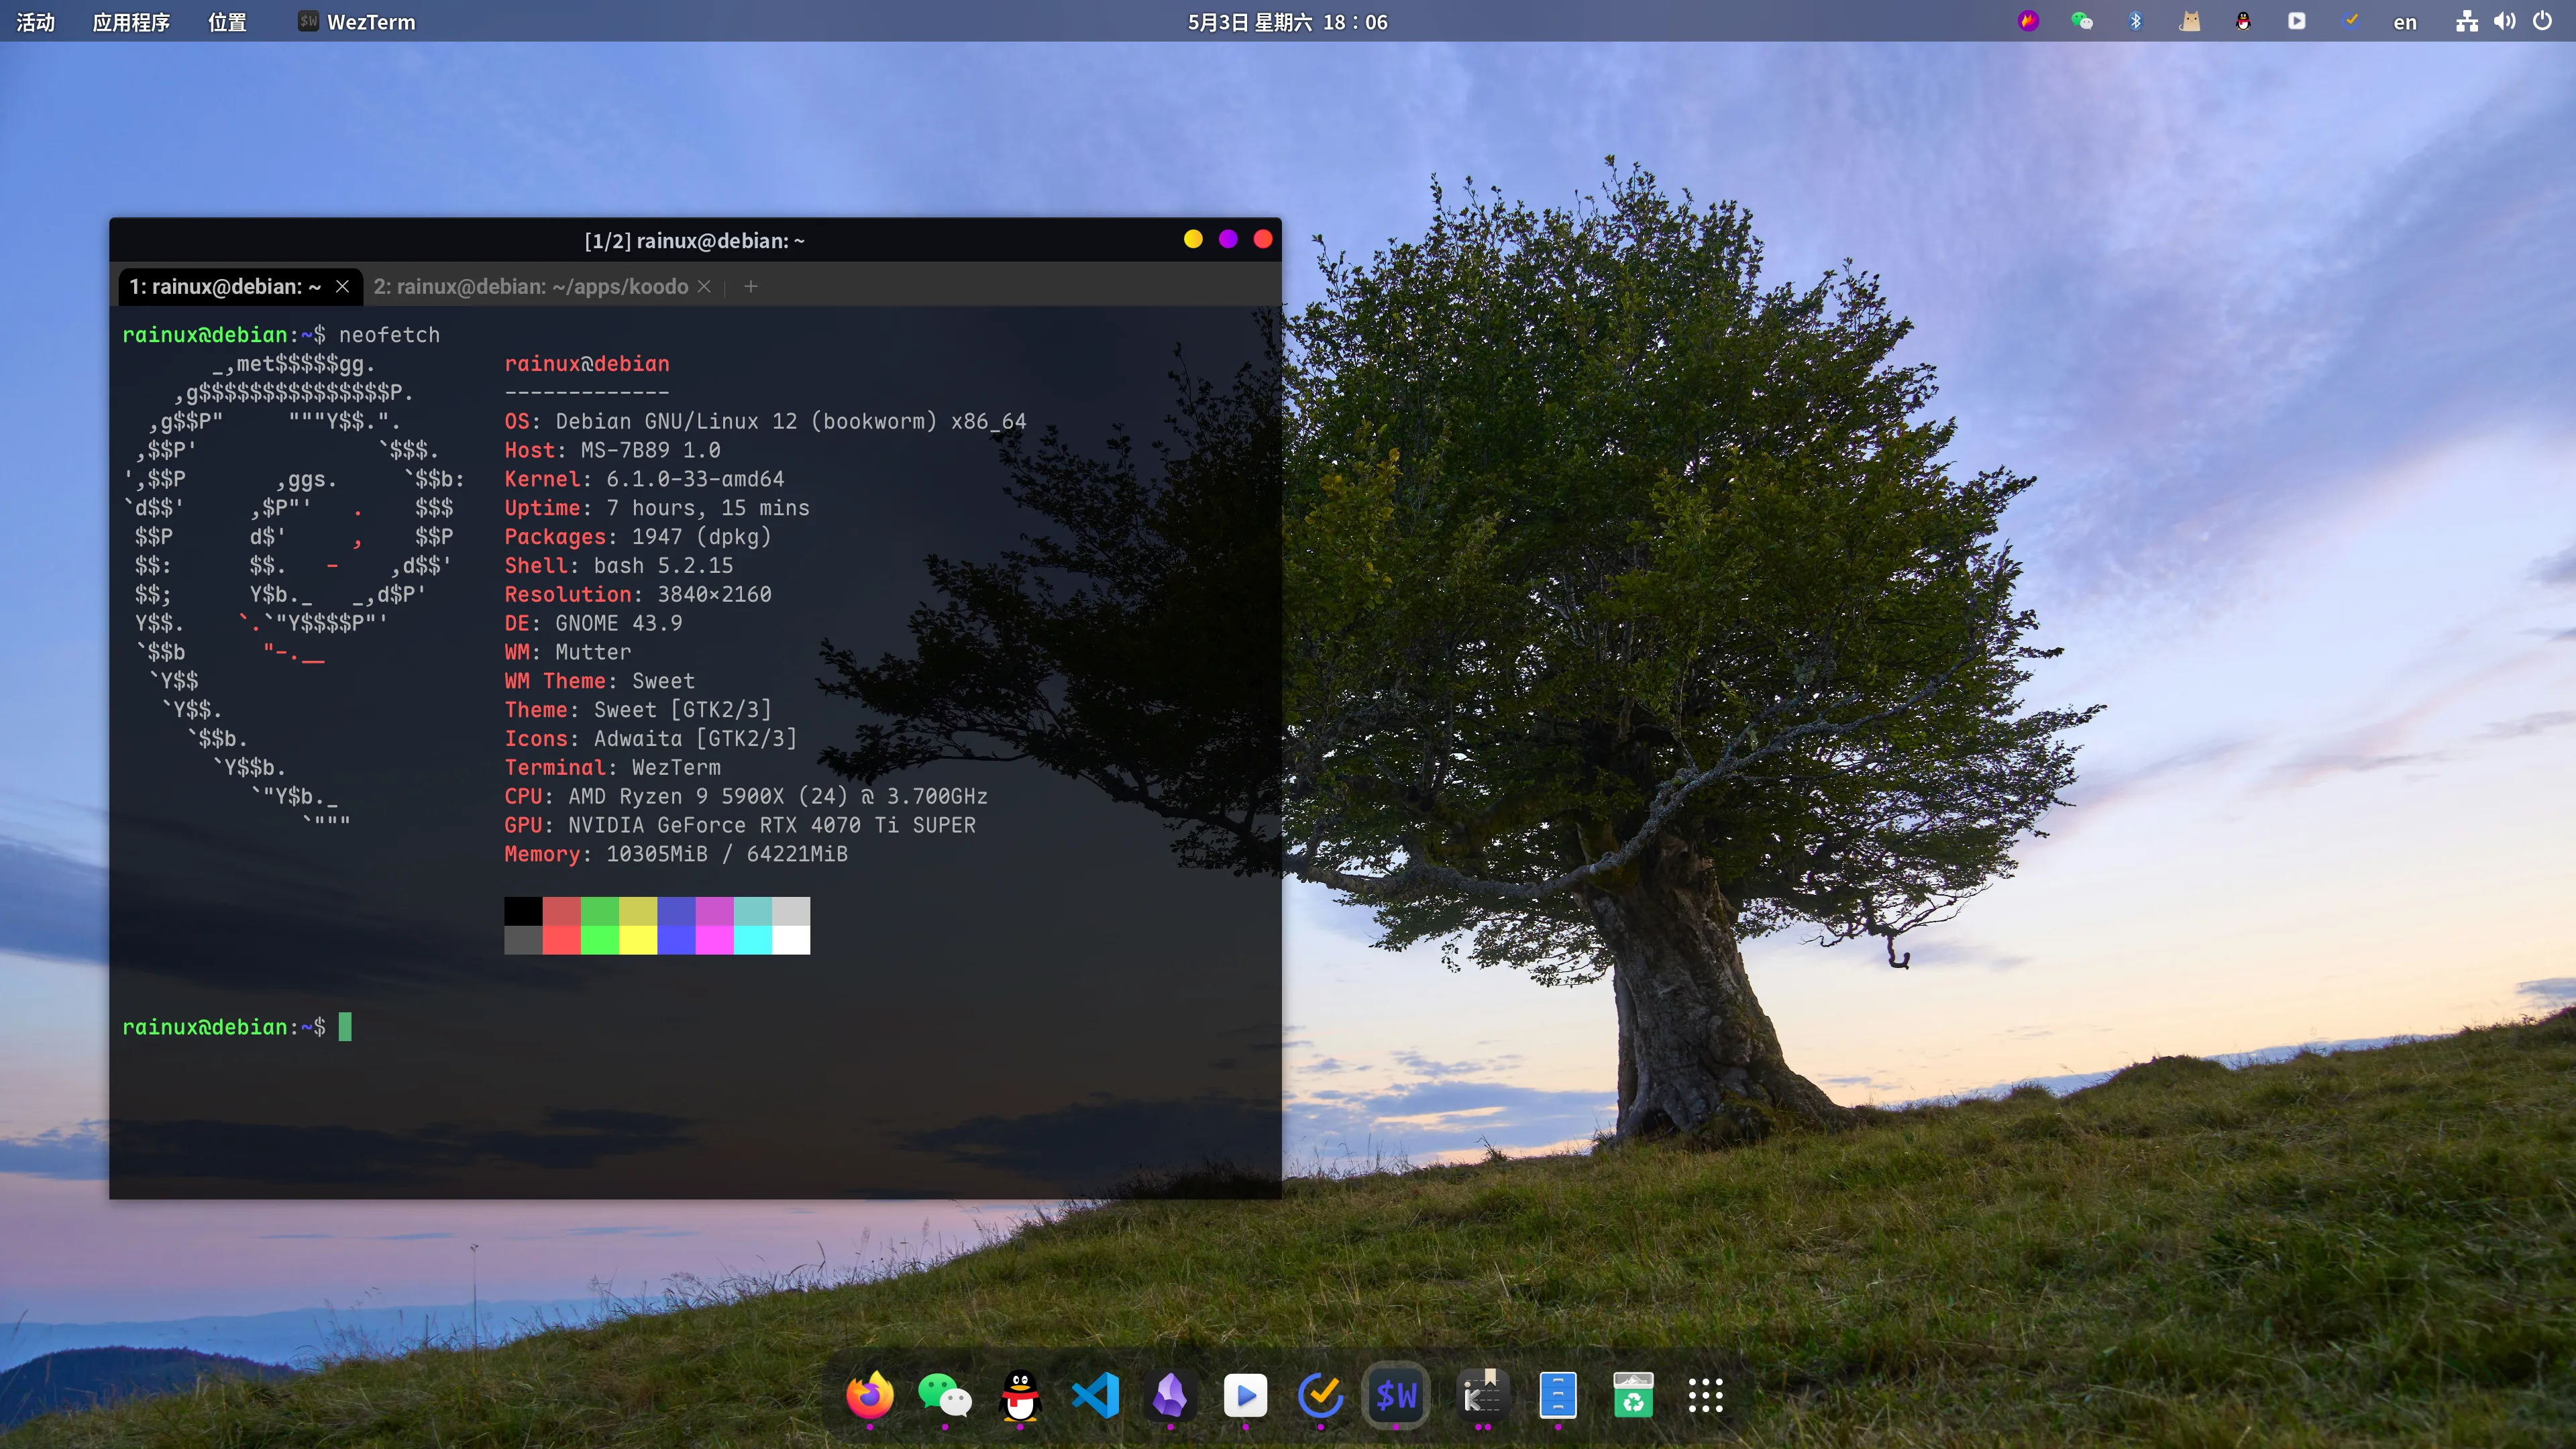Switch to tab 2 ~/apps/koodo
Image resolution: width=2576 pixels, height=1449 pixels.
[530, 287]
